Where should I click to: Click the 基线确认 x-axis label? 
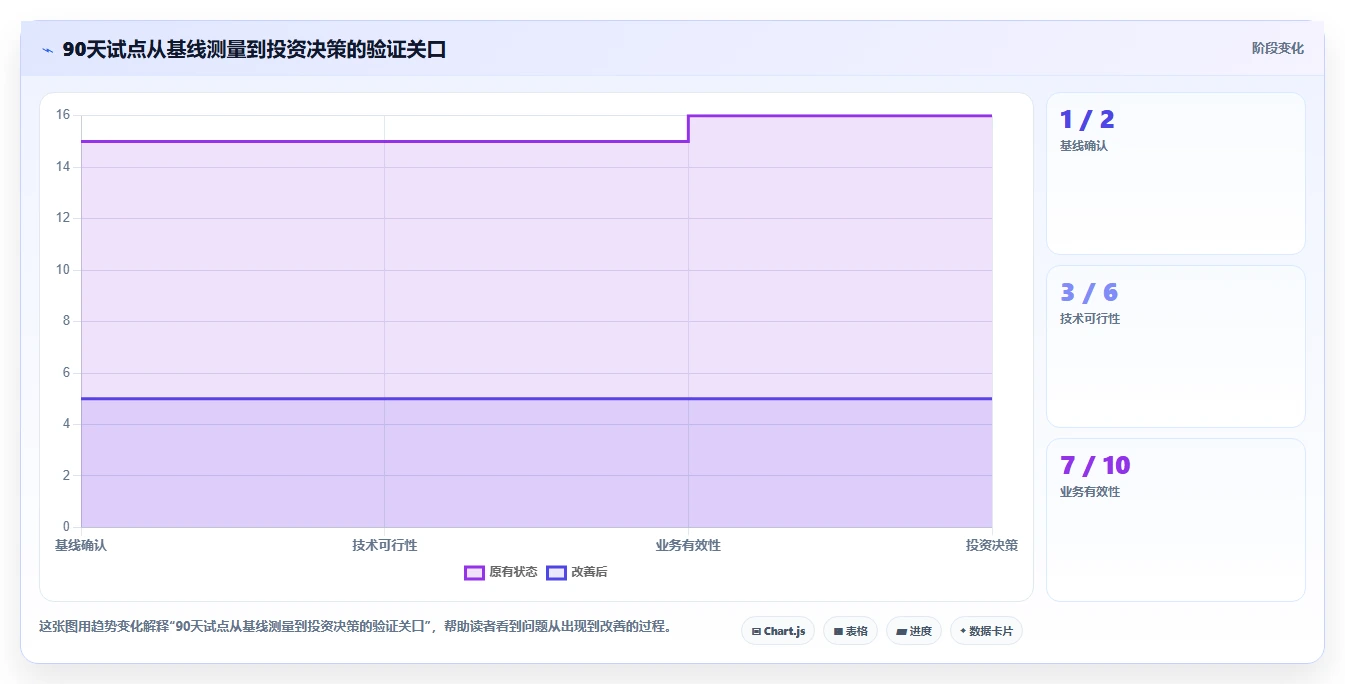click(x=81, y=545)
